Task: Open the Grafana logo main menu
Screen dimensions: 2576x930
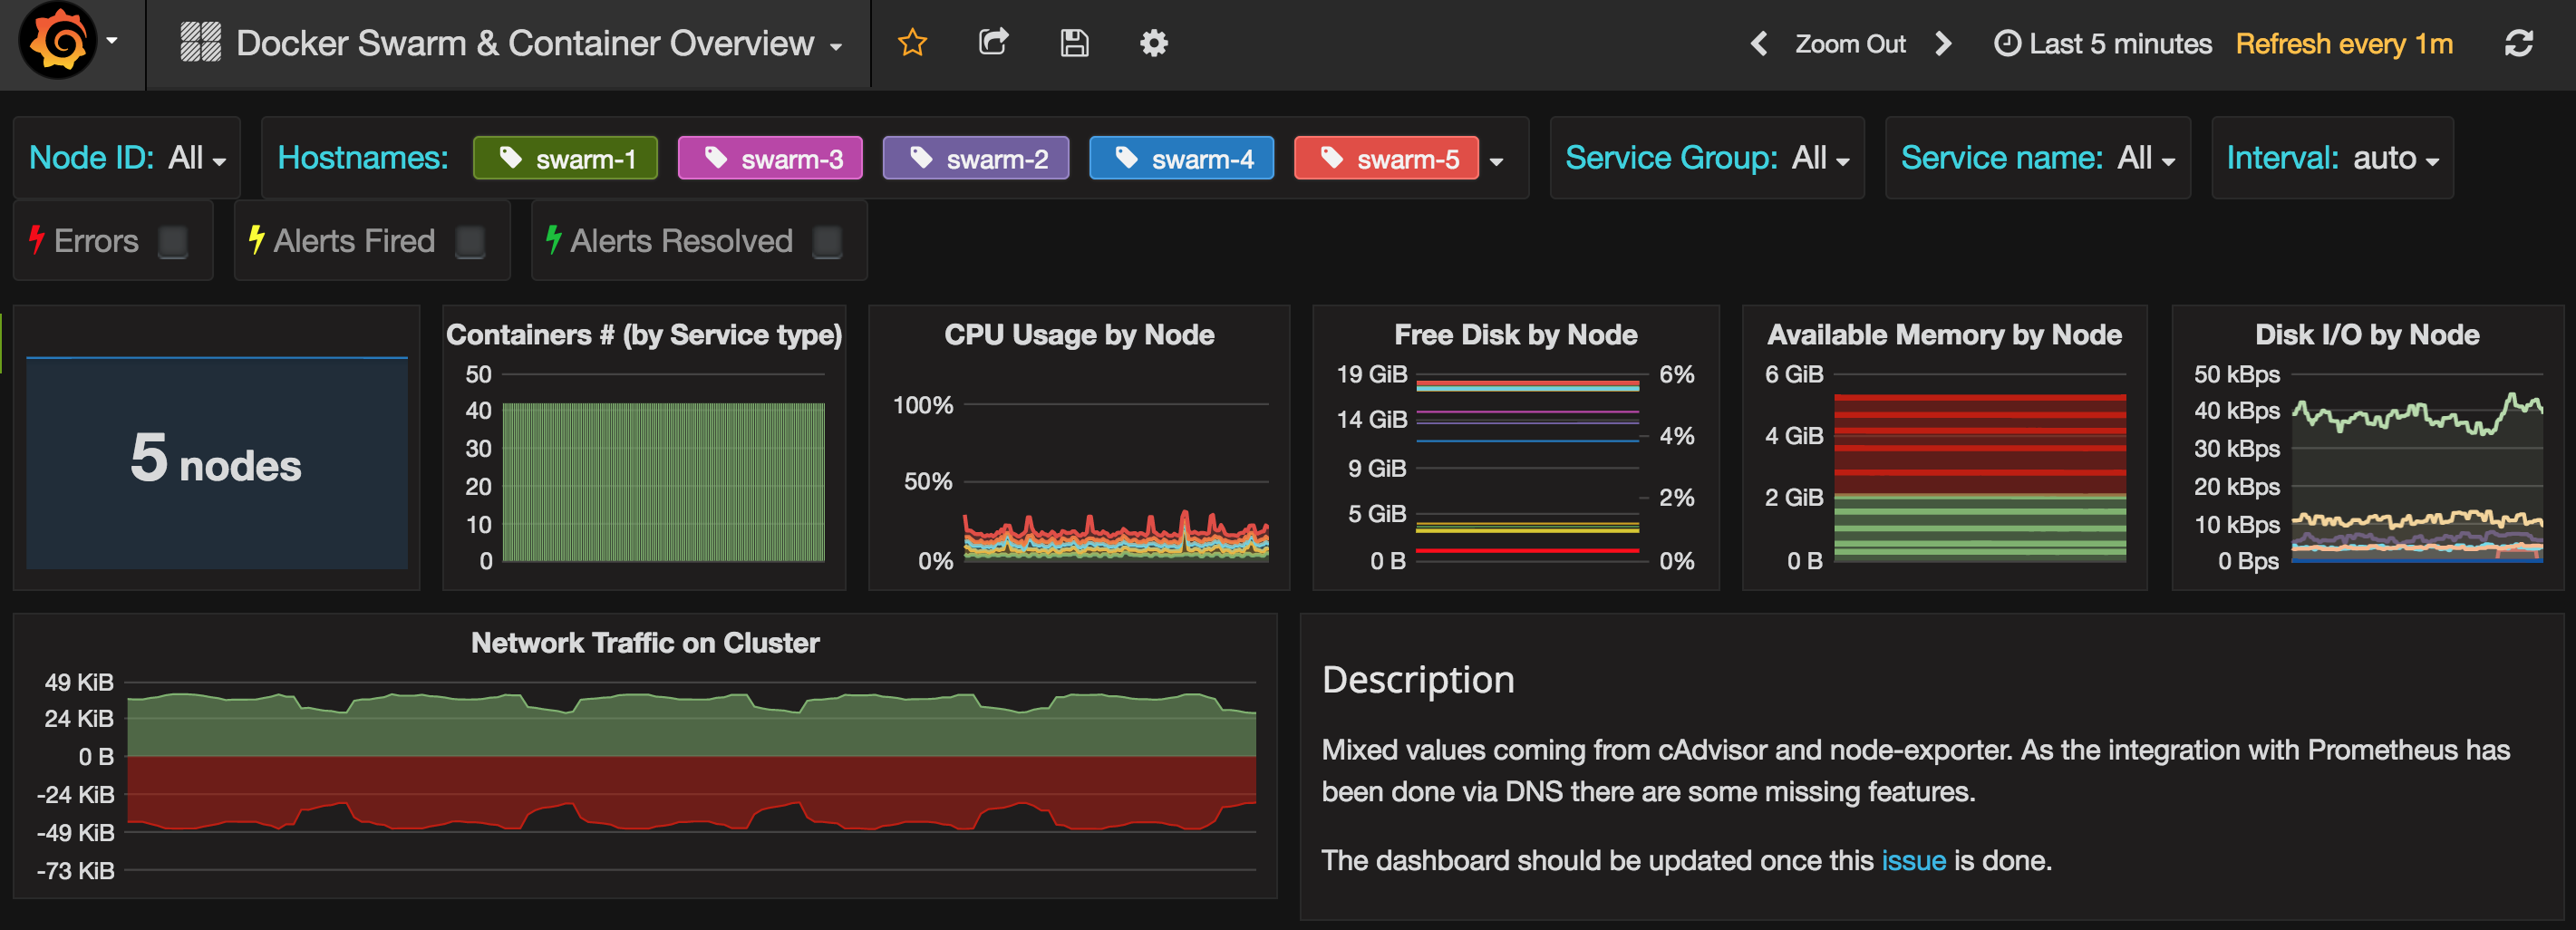Action: point(60,42)
